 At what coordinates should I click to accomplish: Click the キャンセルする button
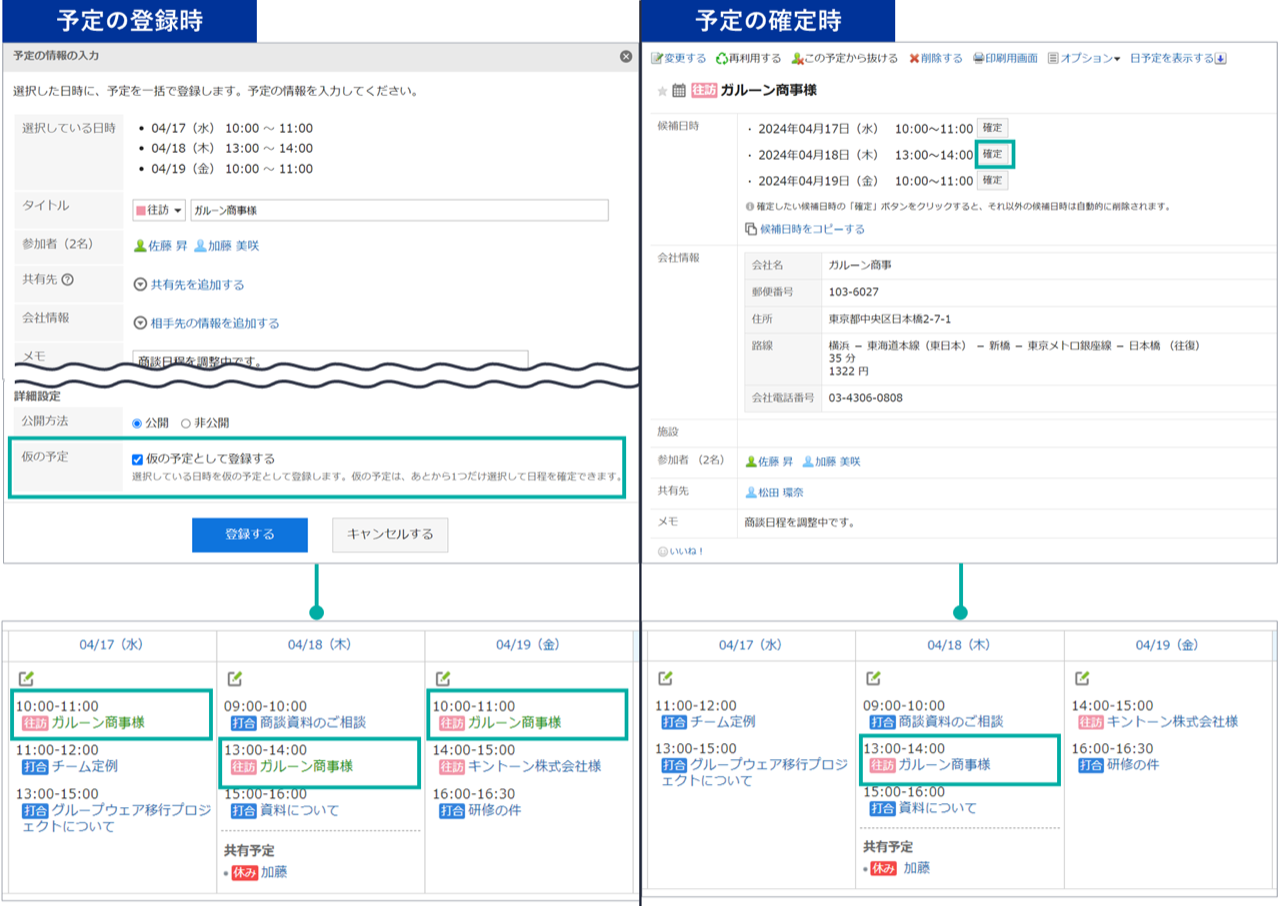point(390,534)
